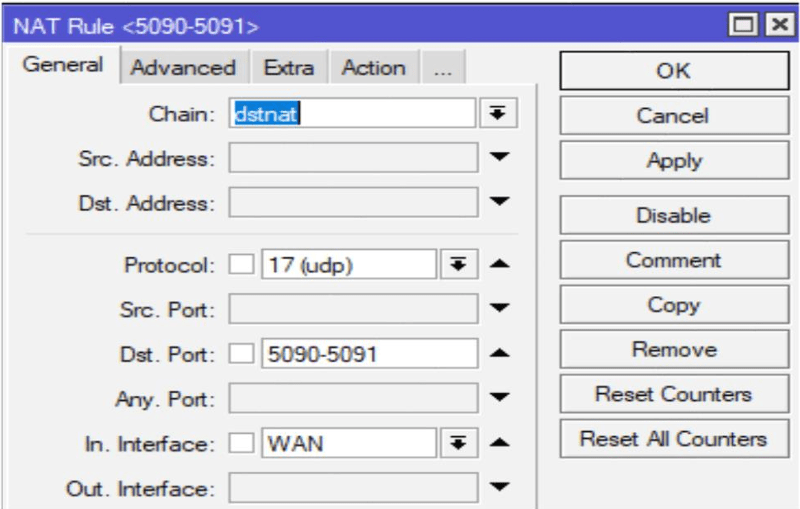Switch to the Action tab
The image size is (800, 509).
pyautogui.click(x=373, y=68)
